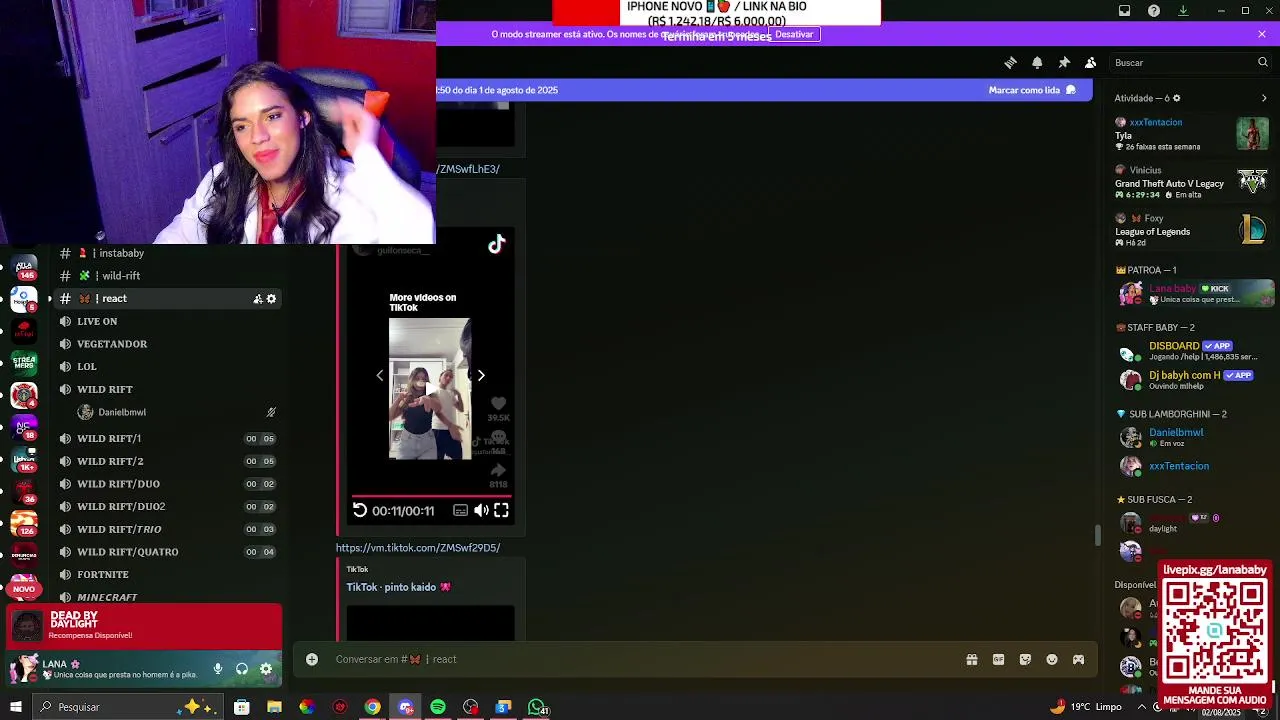Viewport: 1280px width, 720px height.
Task: Expand the Atividade section chevron
Action: [1264, 98]
